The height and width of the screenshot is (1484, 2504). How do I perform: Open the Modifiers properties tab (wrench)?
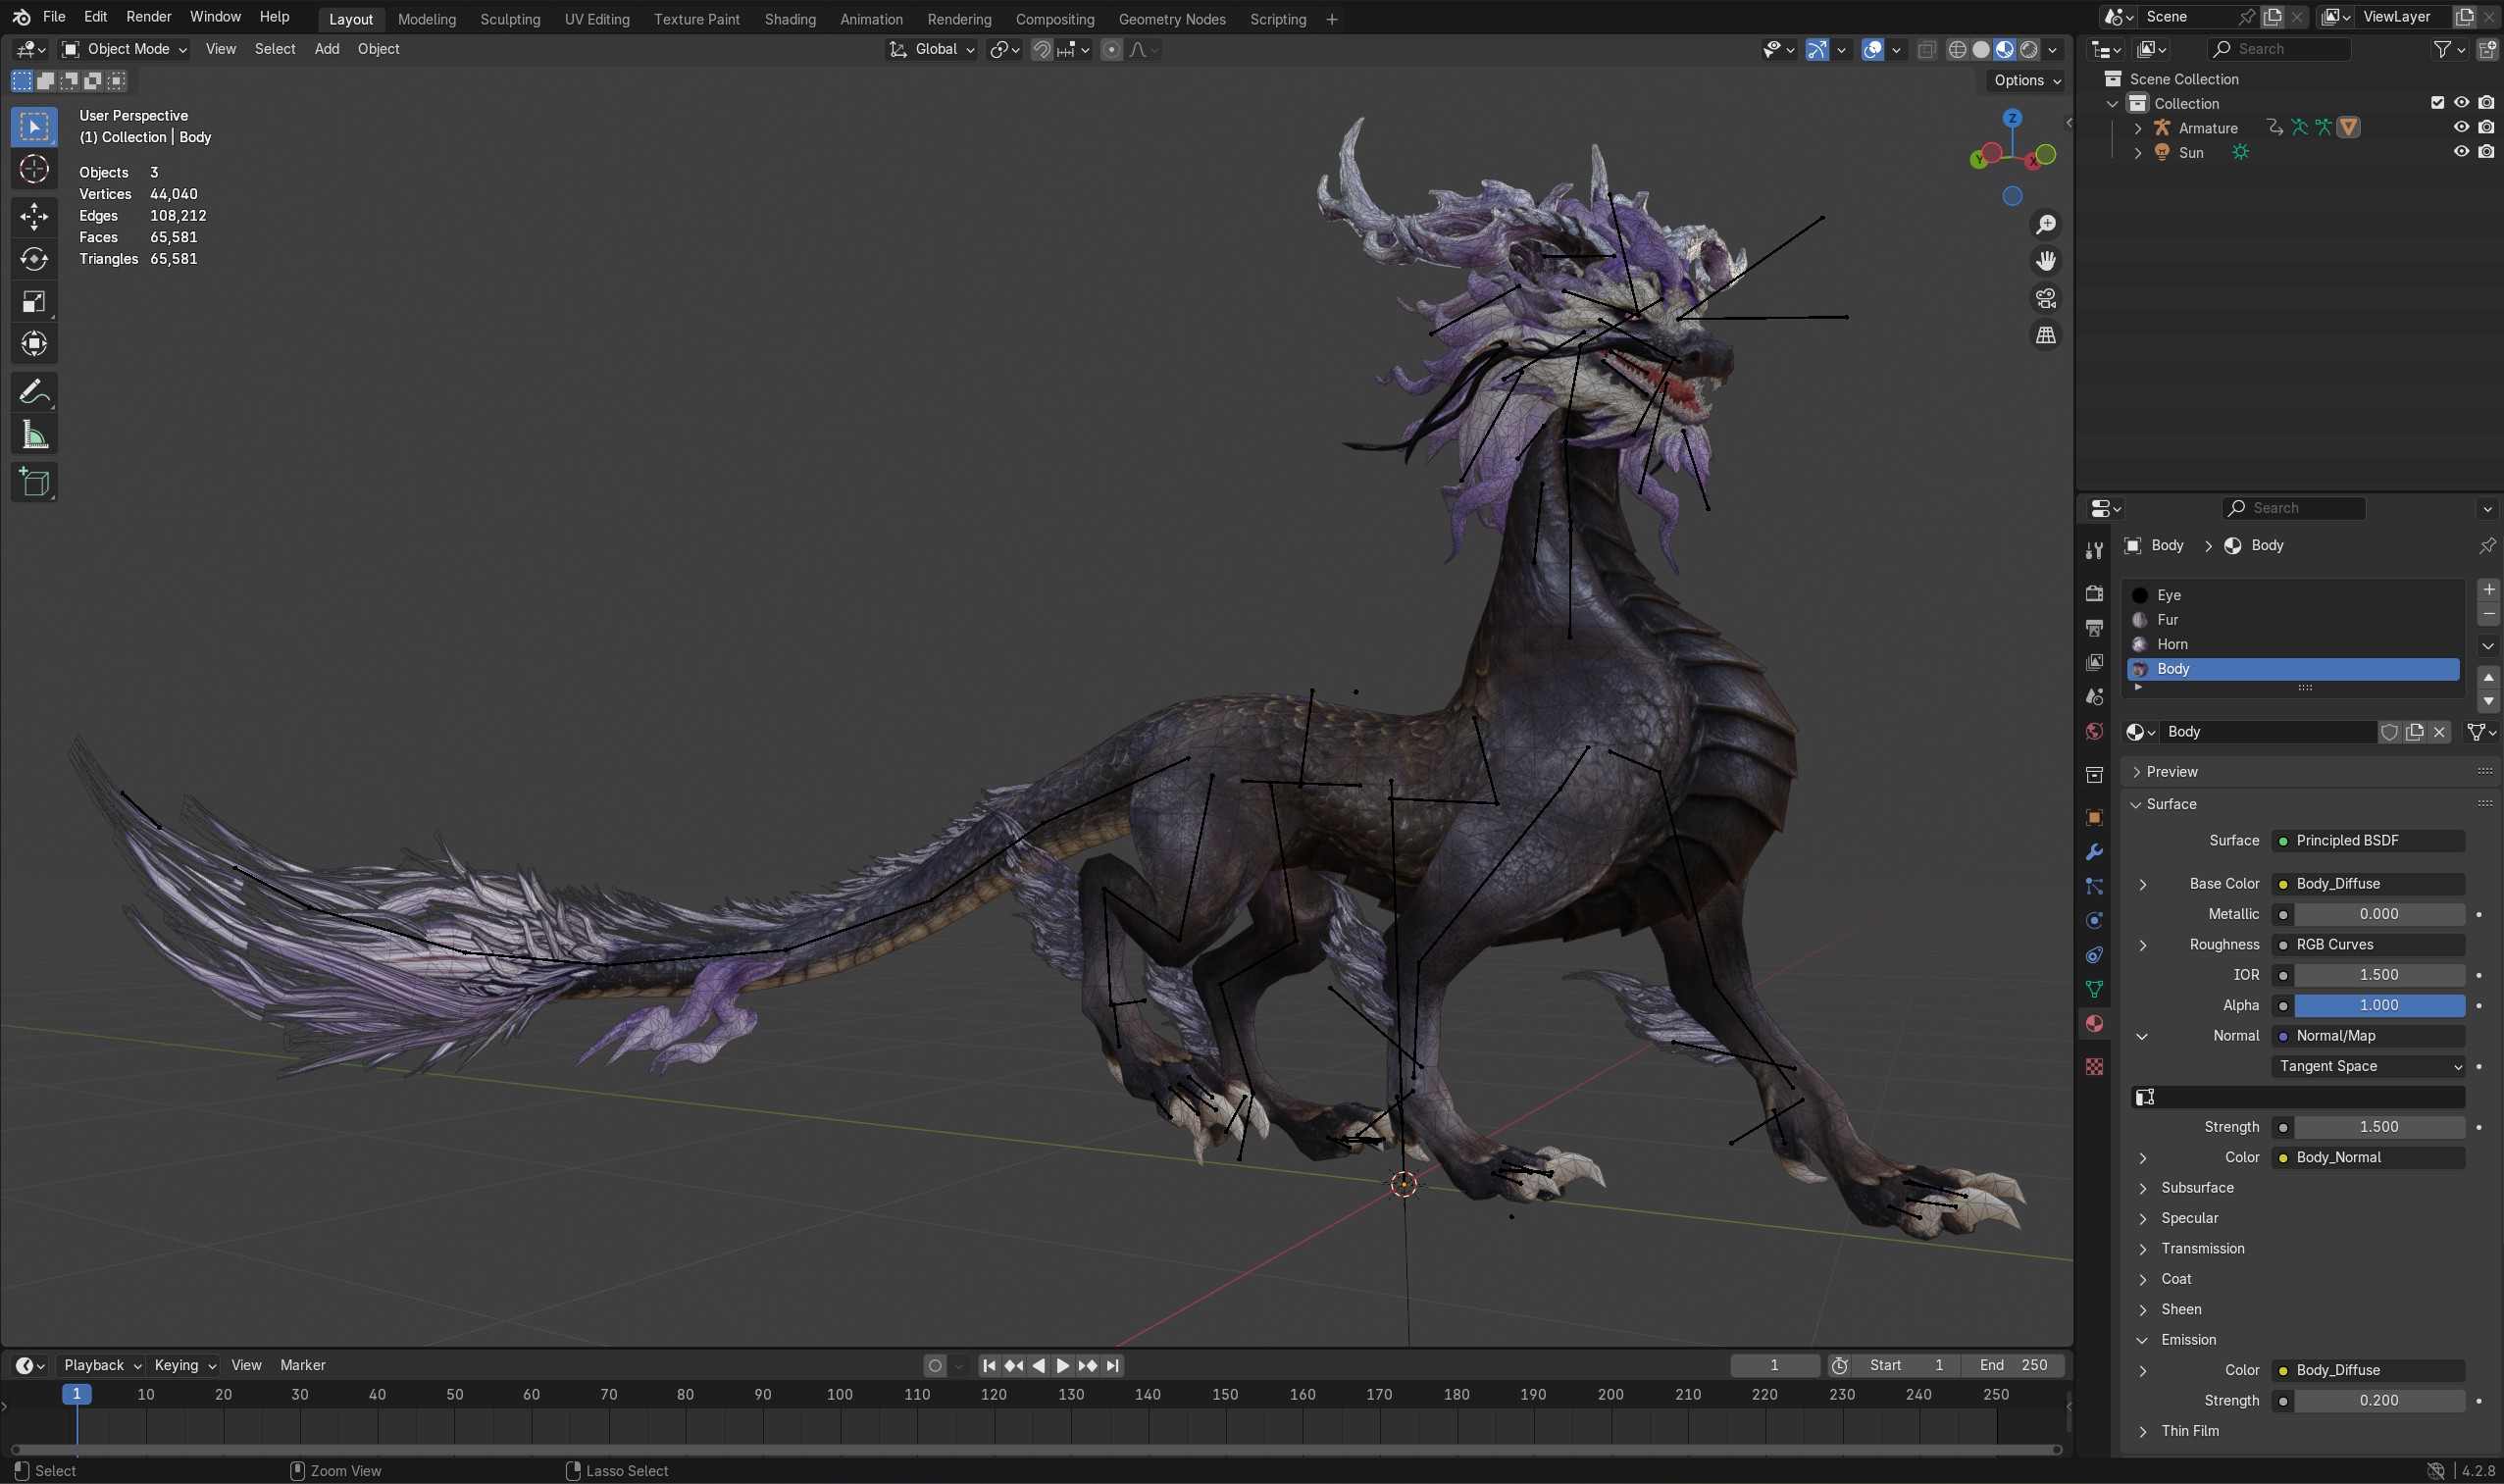pyautogui.click(x=2094, y=852)
